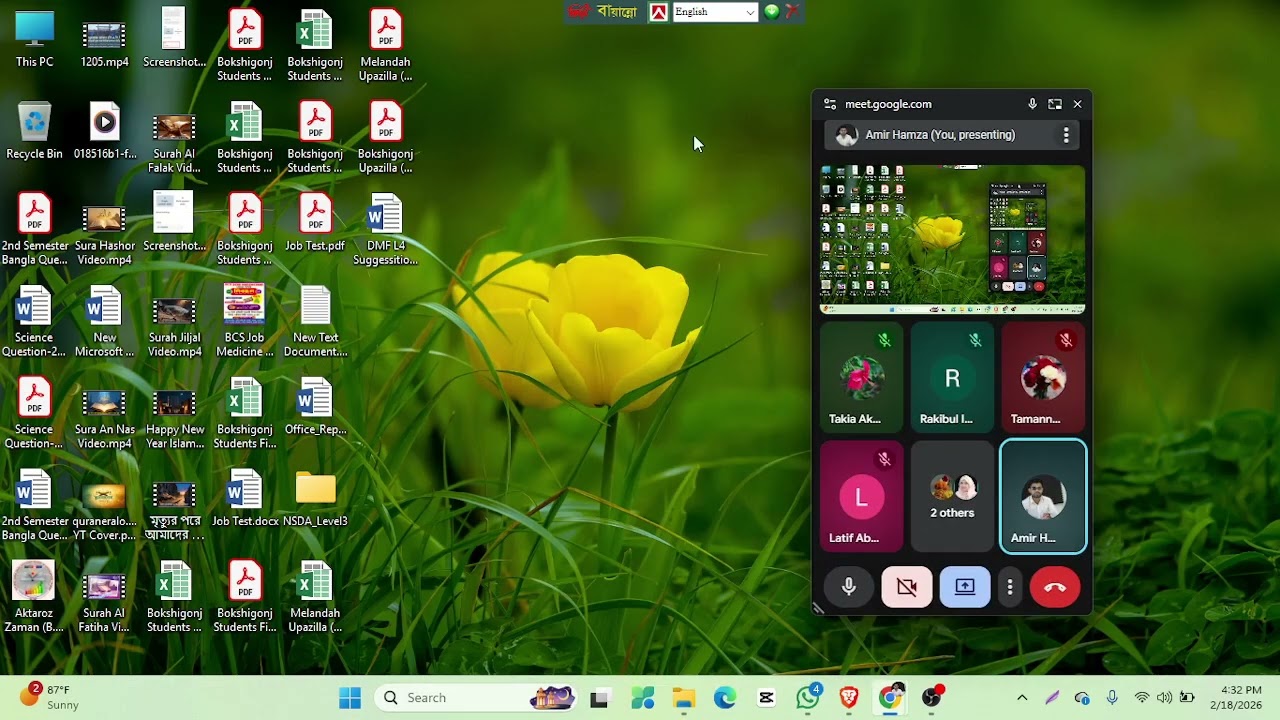
Task: Select This PC desktop icon
Action: click(34, 40)
